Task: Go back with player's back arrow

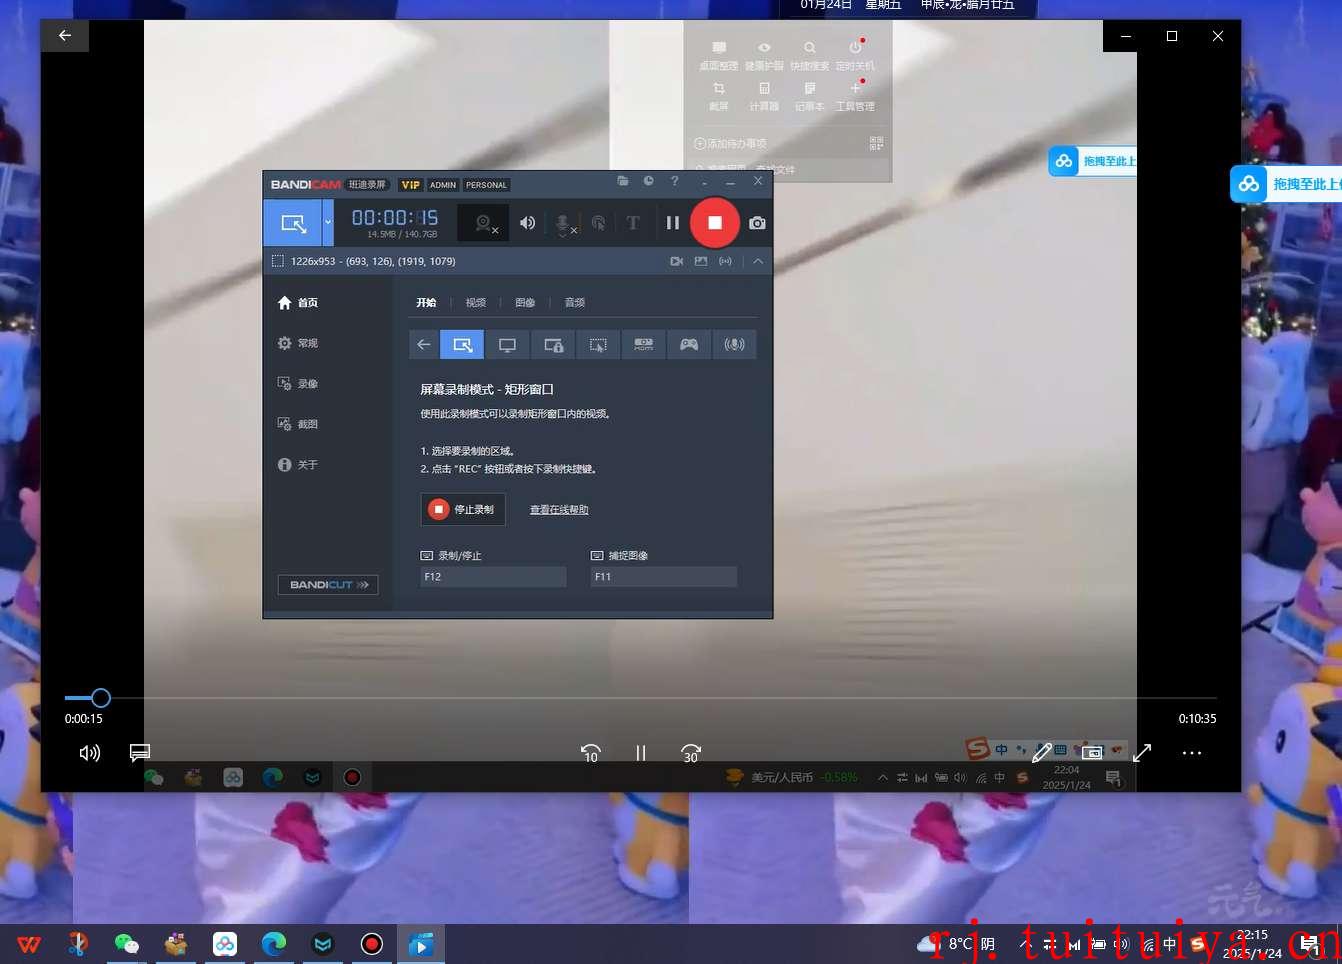Action: click(65, 36)
